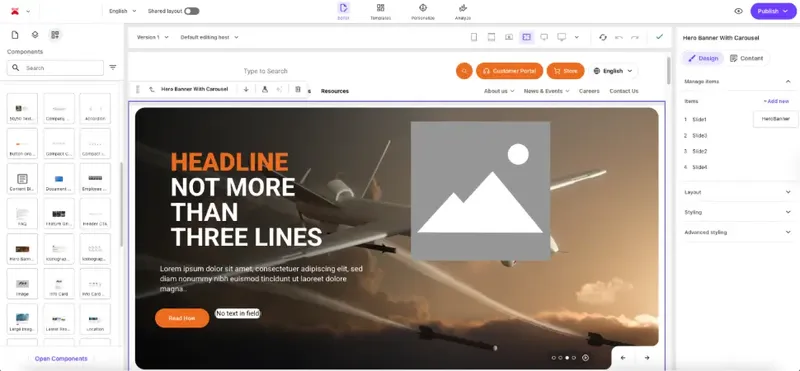
Task: Click the Publish button
Action: (x=773, y=11)
